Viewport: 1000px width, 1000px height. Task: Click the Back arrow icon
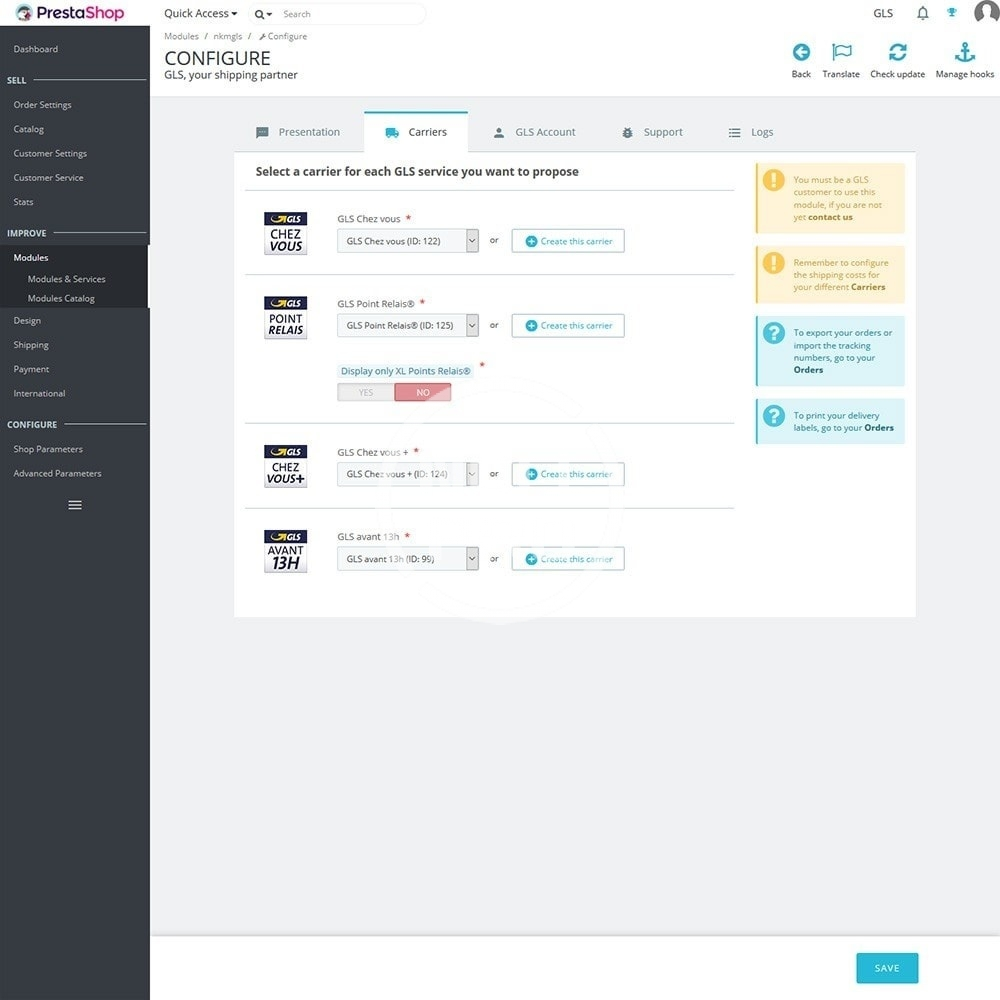tap(801, 53)
